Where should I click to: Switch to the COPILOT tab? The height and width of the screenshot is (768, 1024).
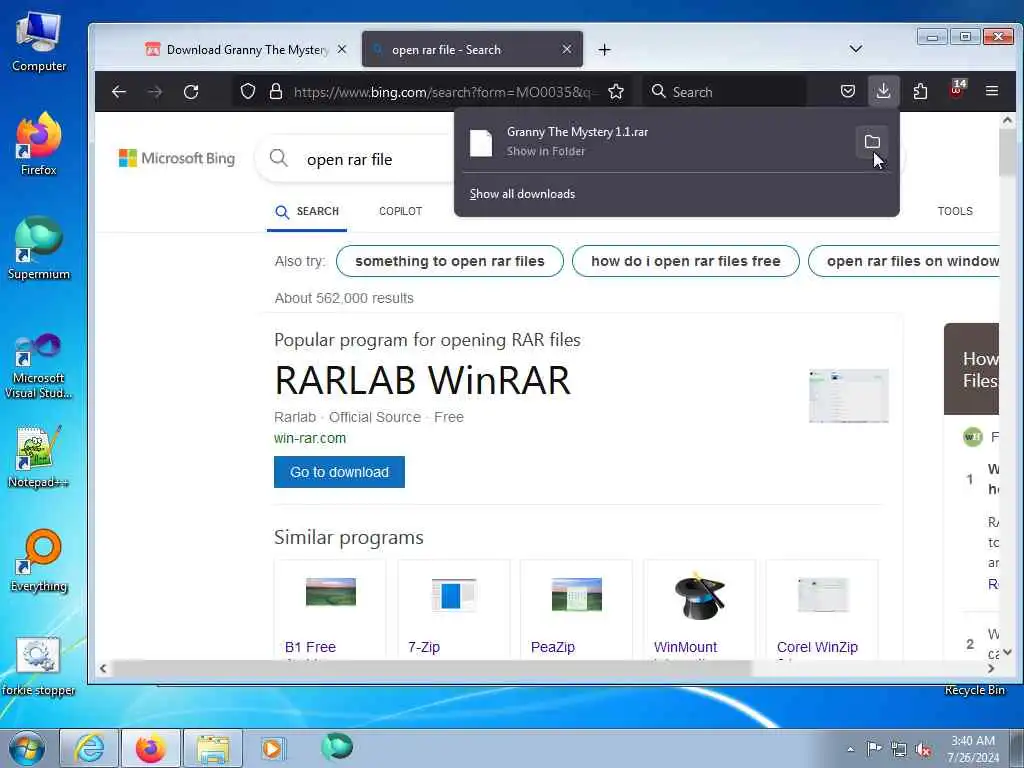[x=400, y=212]
